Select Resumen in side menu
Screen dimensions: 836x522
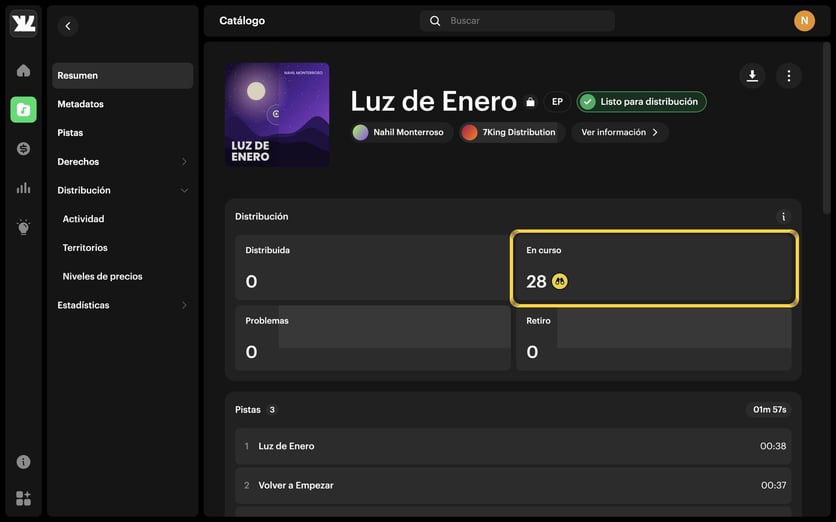tap(123, 76)
